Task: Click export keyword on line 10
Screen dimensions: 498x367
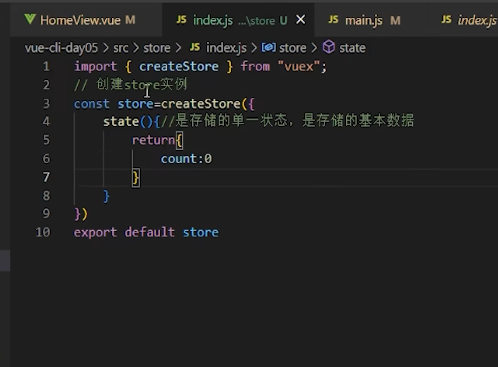Action: (x=95, y=232)
